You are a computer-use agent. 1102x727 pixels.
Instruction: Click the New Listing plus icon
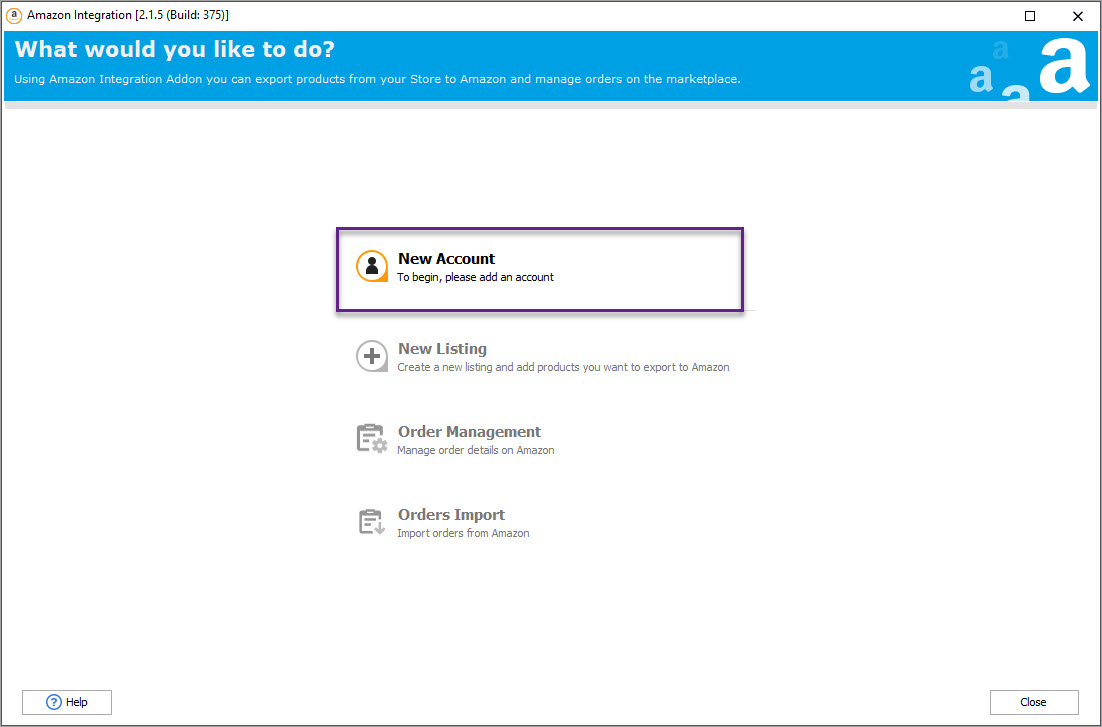coord(372,356)
